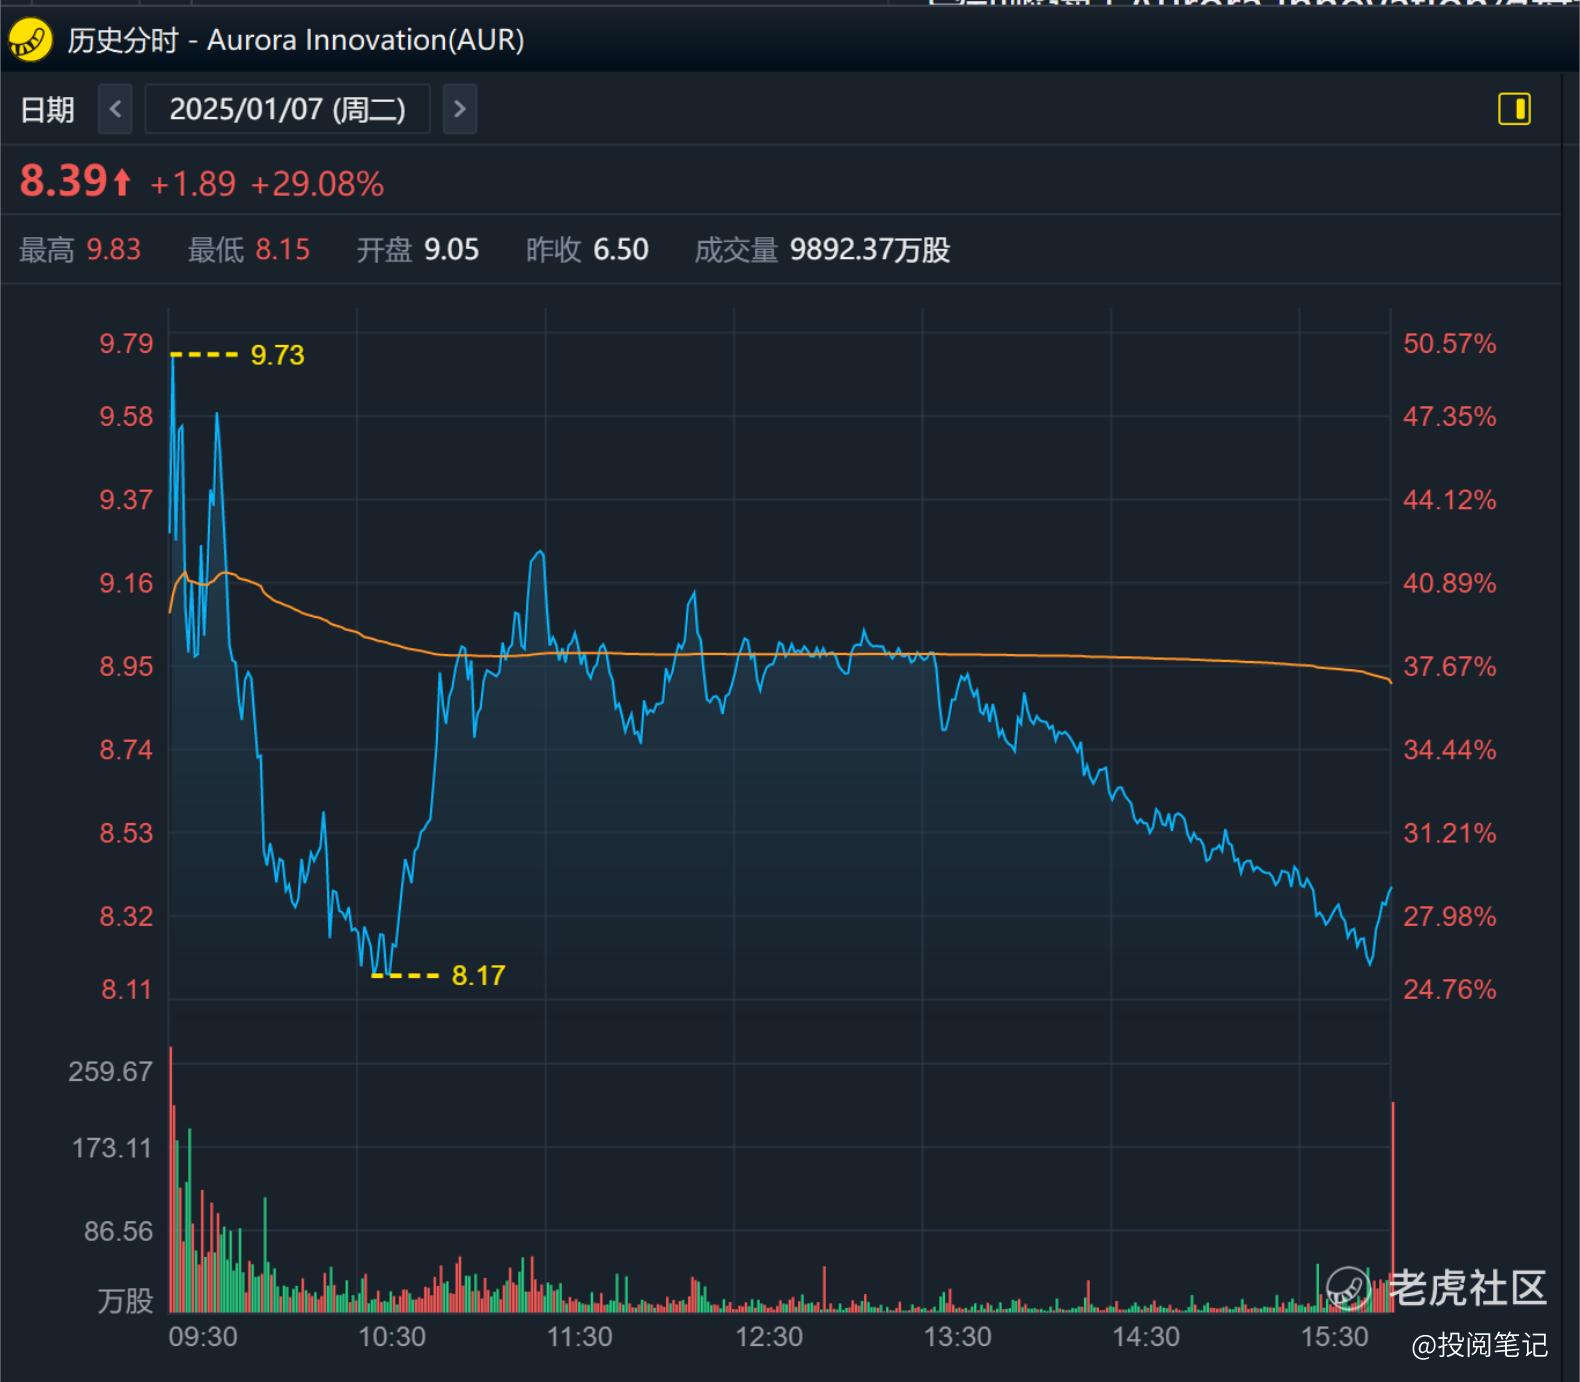The height and width of the screenshot is (1382, 1580).
Task: Click the 9.16 price axis label
Action: (x=126, y=583)
